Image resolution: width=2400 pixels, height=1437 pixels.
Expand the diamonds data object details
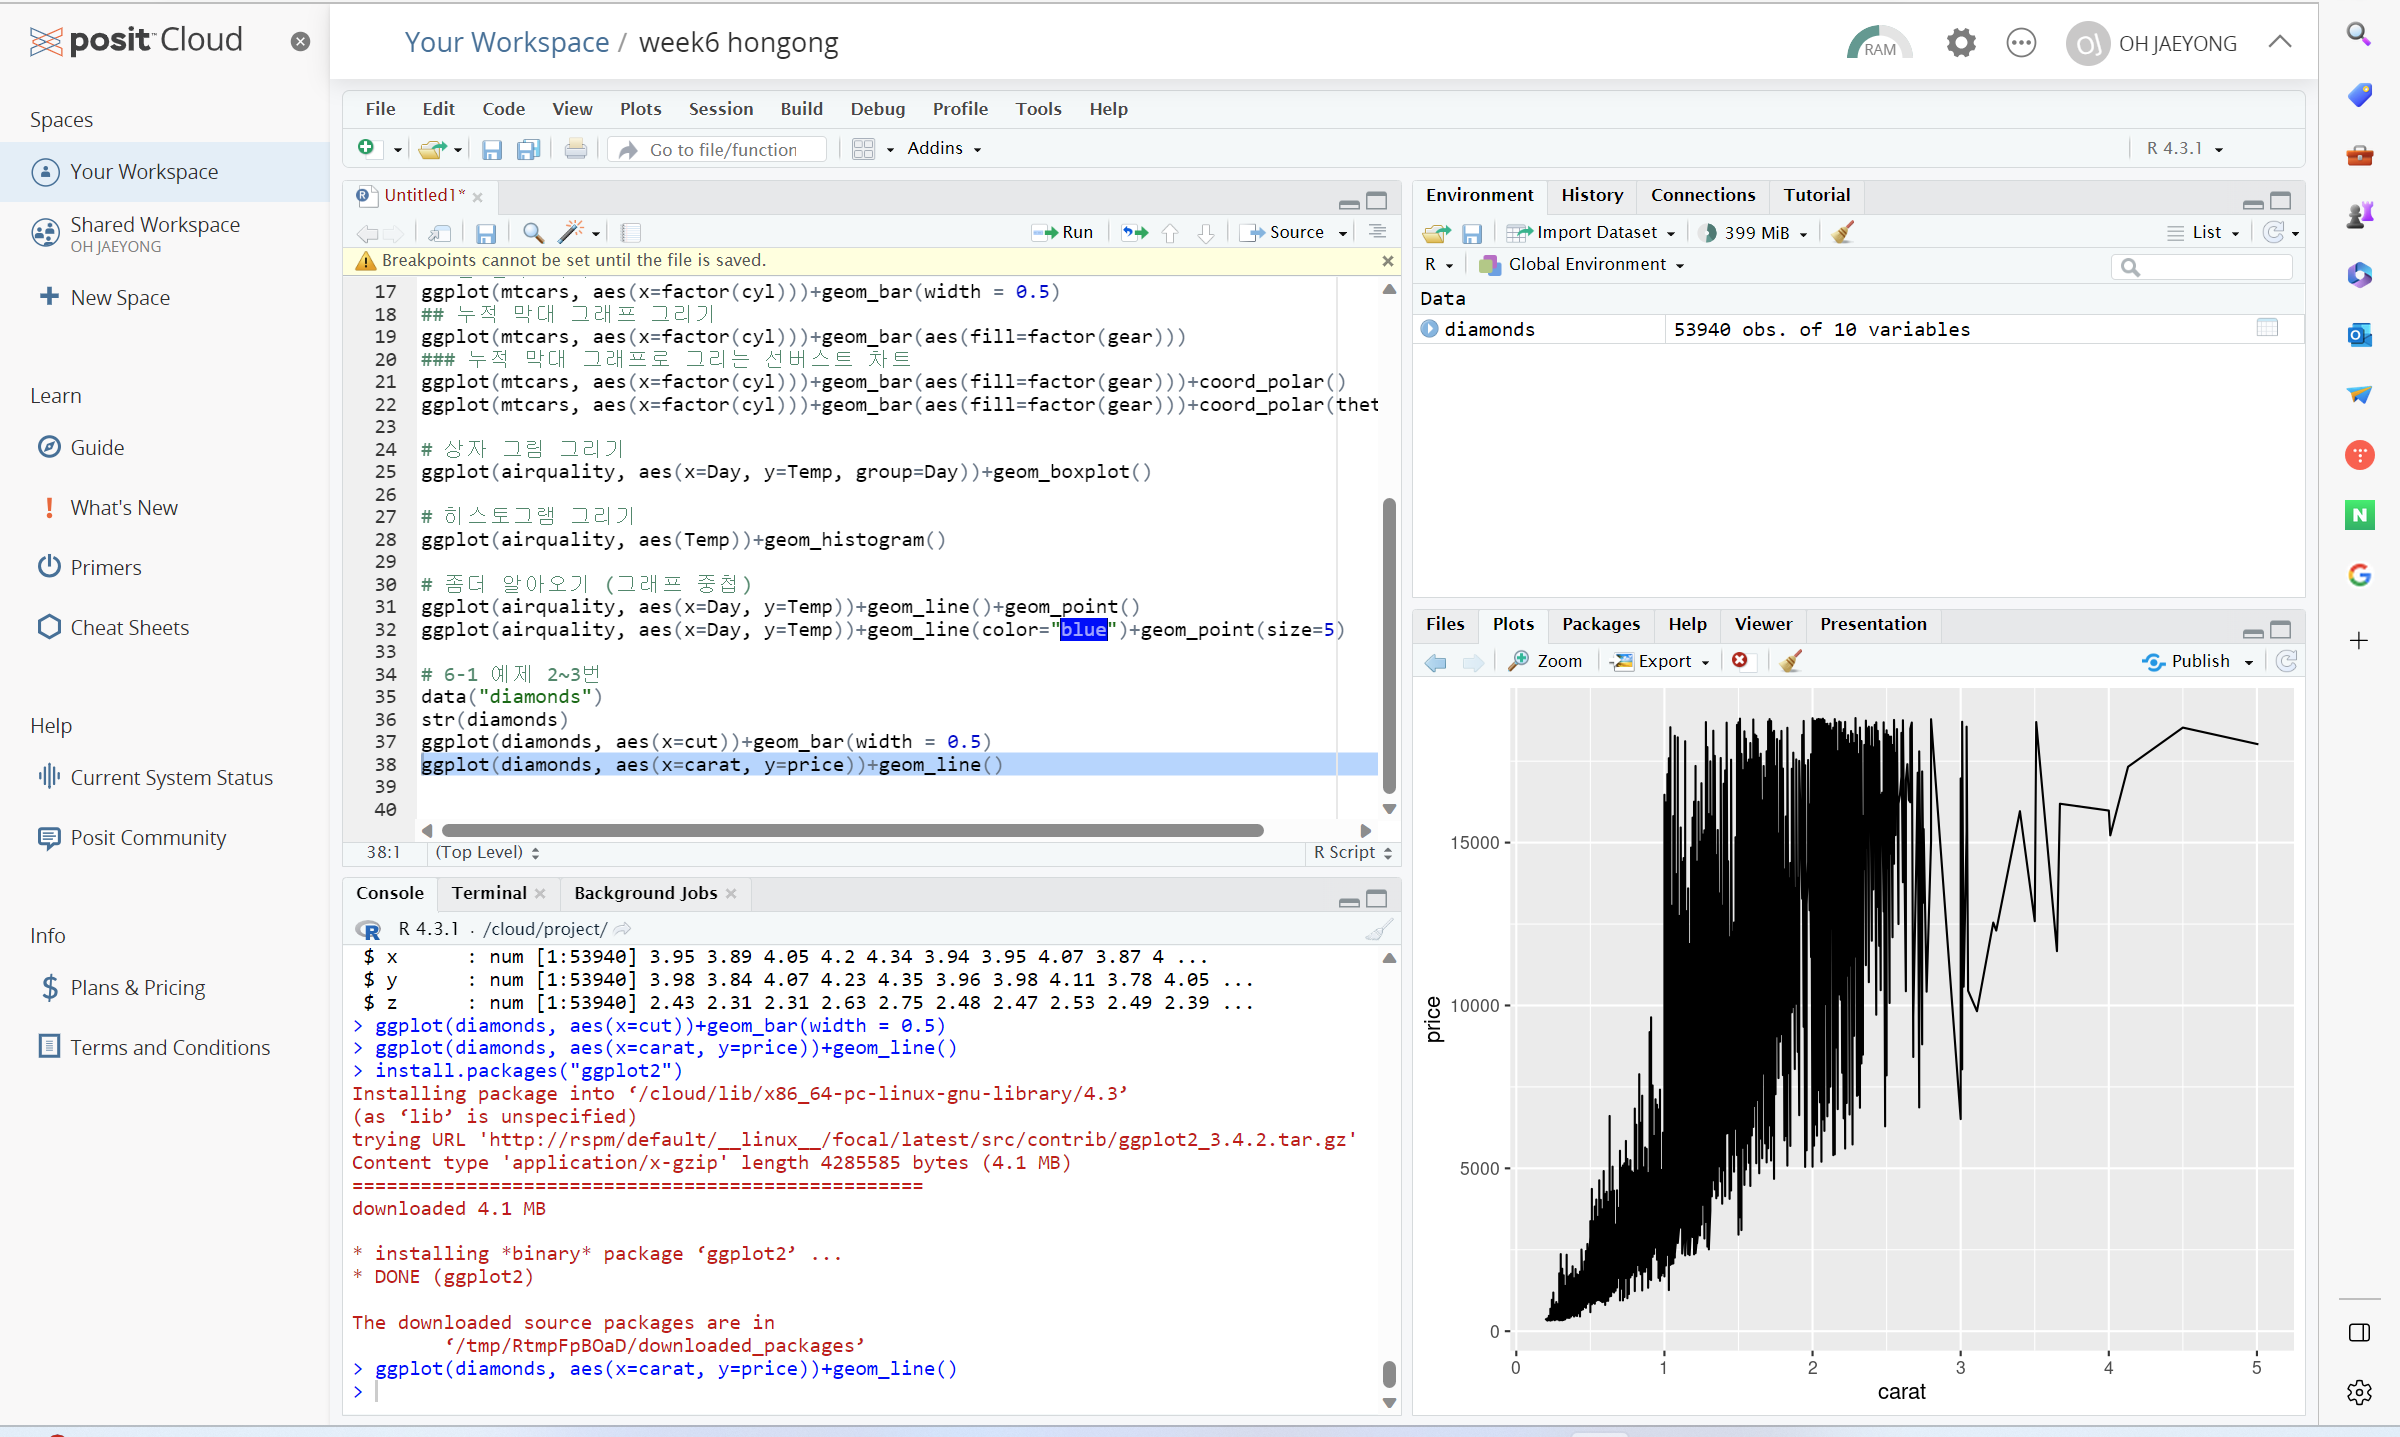point(1429,329)
